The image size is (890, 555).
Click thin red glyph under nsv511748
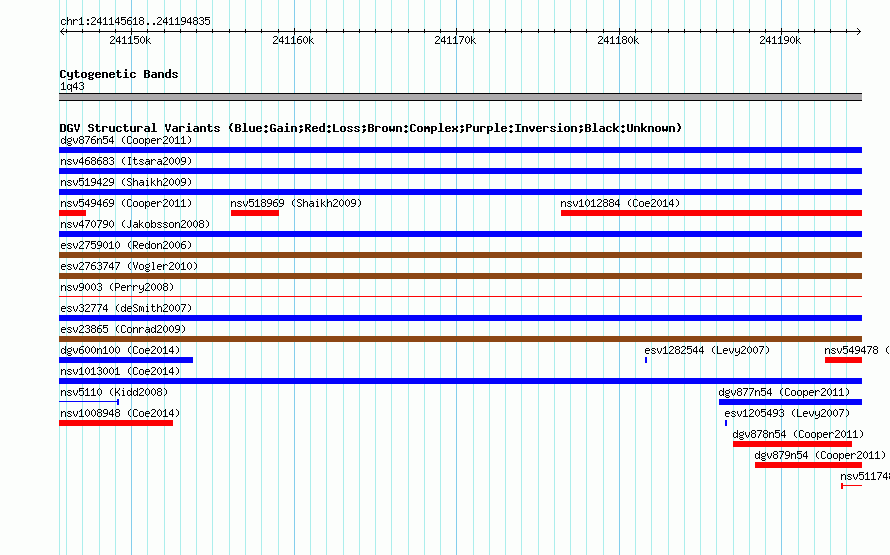(851, 486)
